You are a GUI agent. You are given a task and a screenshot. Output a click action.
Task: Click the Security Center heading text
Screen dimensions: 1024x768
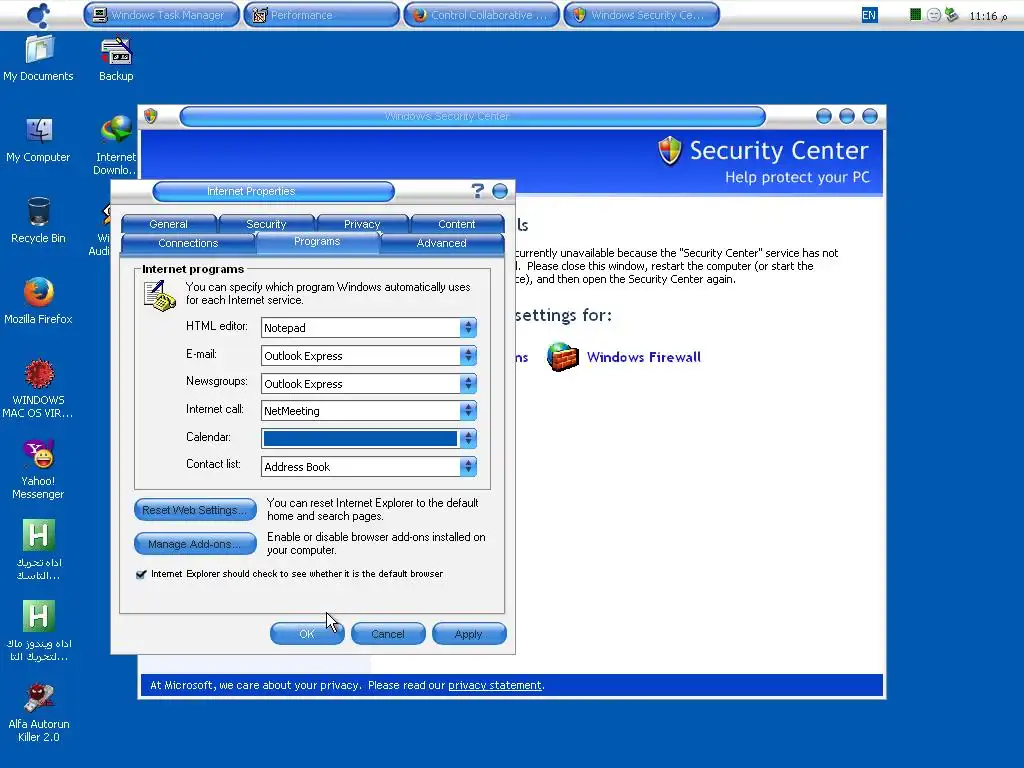(779, 150)
